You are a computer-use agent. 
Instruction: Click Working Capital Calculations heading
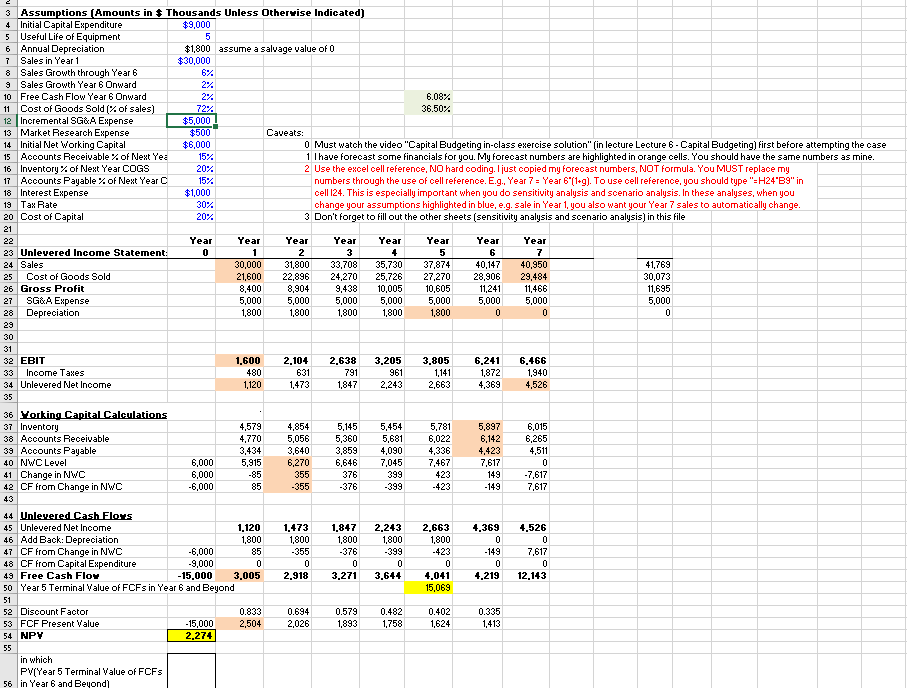[x=94, y=415]
